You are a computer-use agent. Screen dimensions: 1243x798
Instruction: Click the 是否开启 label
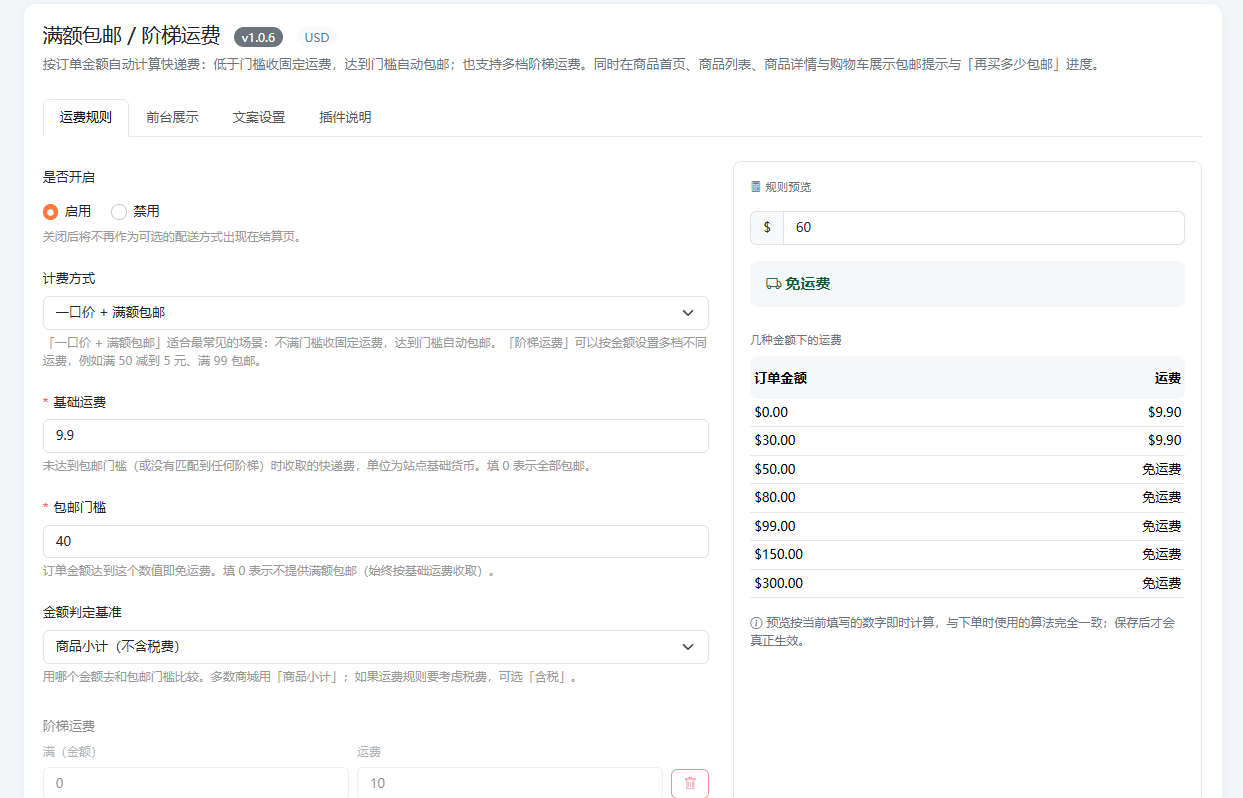click(69, 177)
